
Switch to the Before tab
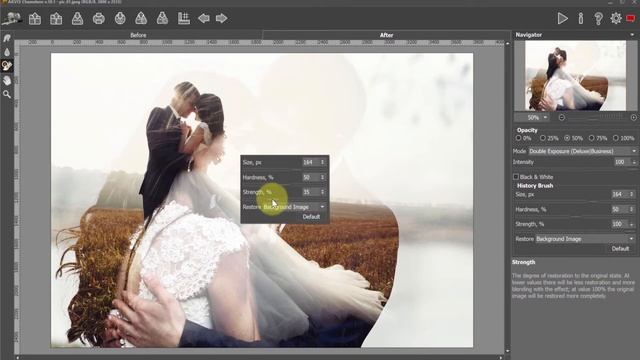click(138, 35)
